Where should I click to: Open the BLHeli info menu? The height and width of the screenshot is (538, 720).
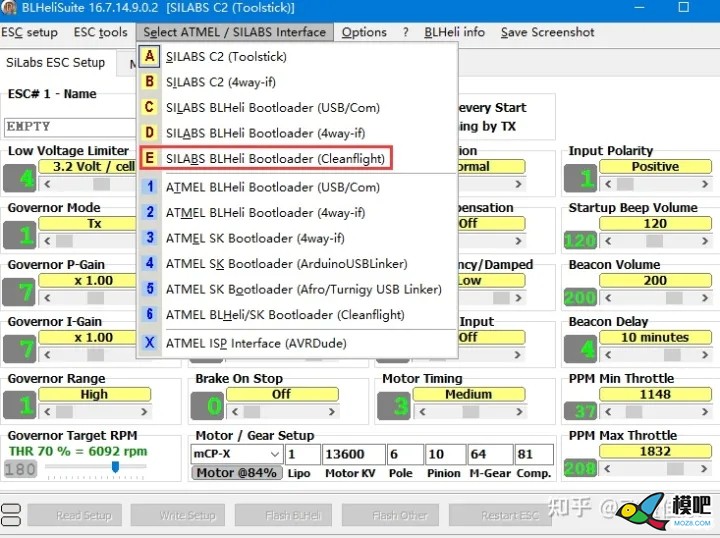(455, 32)
